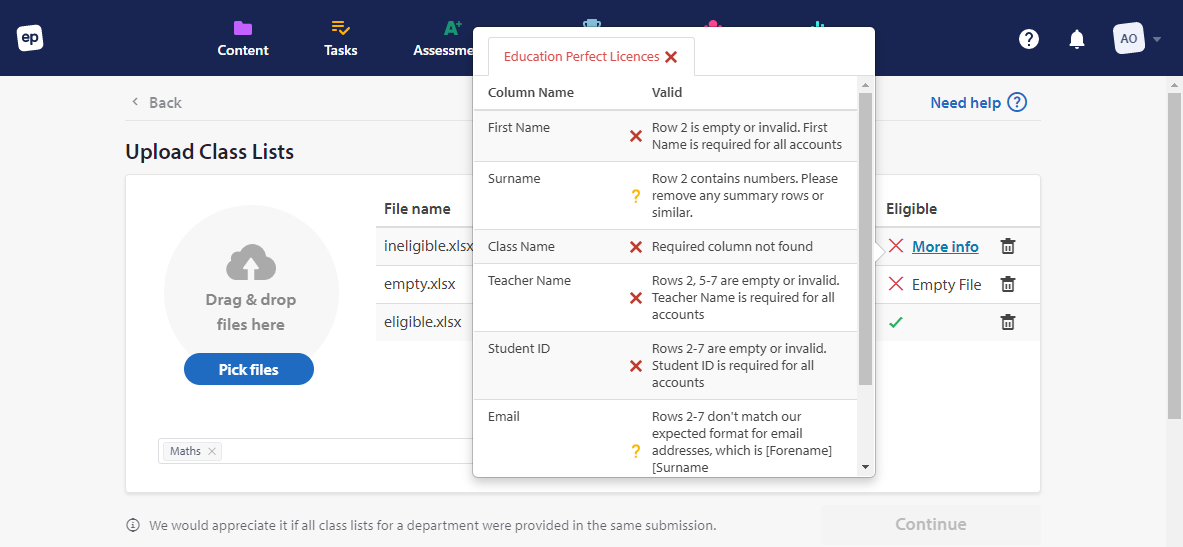Screen dimensions: 1183x547
Task: Expand the AO user account dropdown
Action: pos(1138,39)
